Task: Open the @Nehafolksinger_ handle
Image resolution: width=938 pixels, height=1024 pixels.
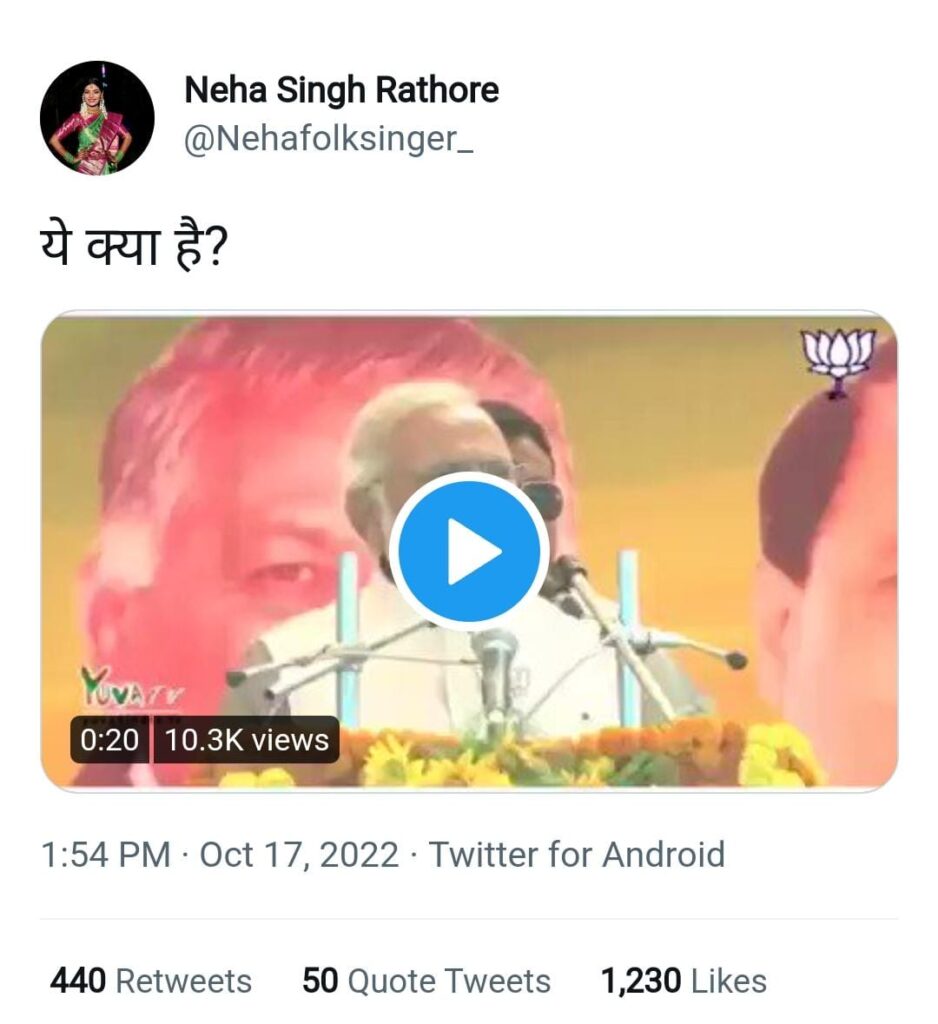Action: click(329, 139)
